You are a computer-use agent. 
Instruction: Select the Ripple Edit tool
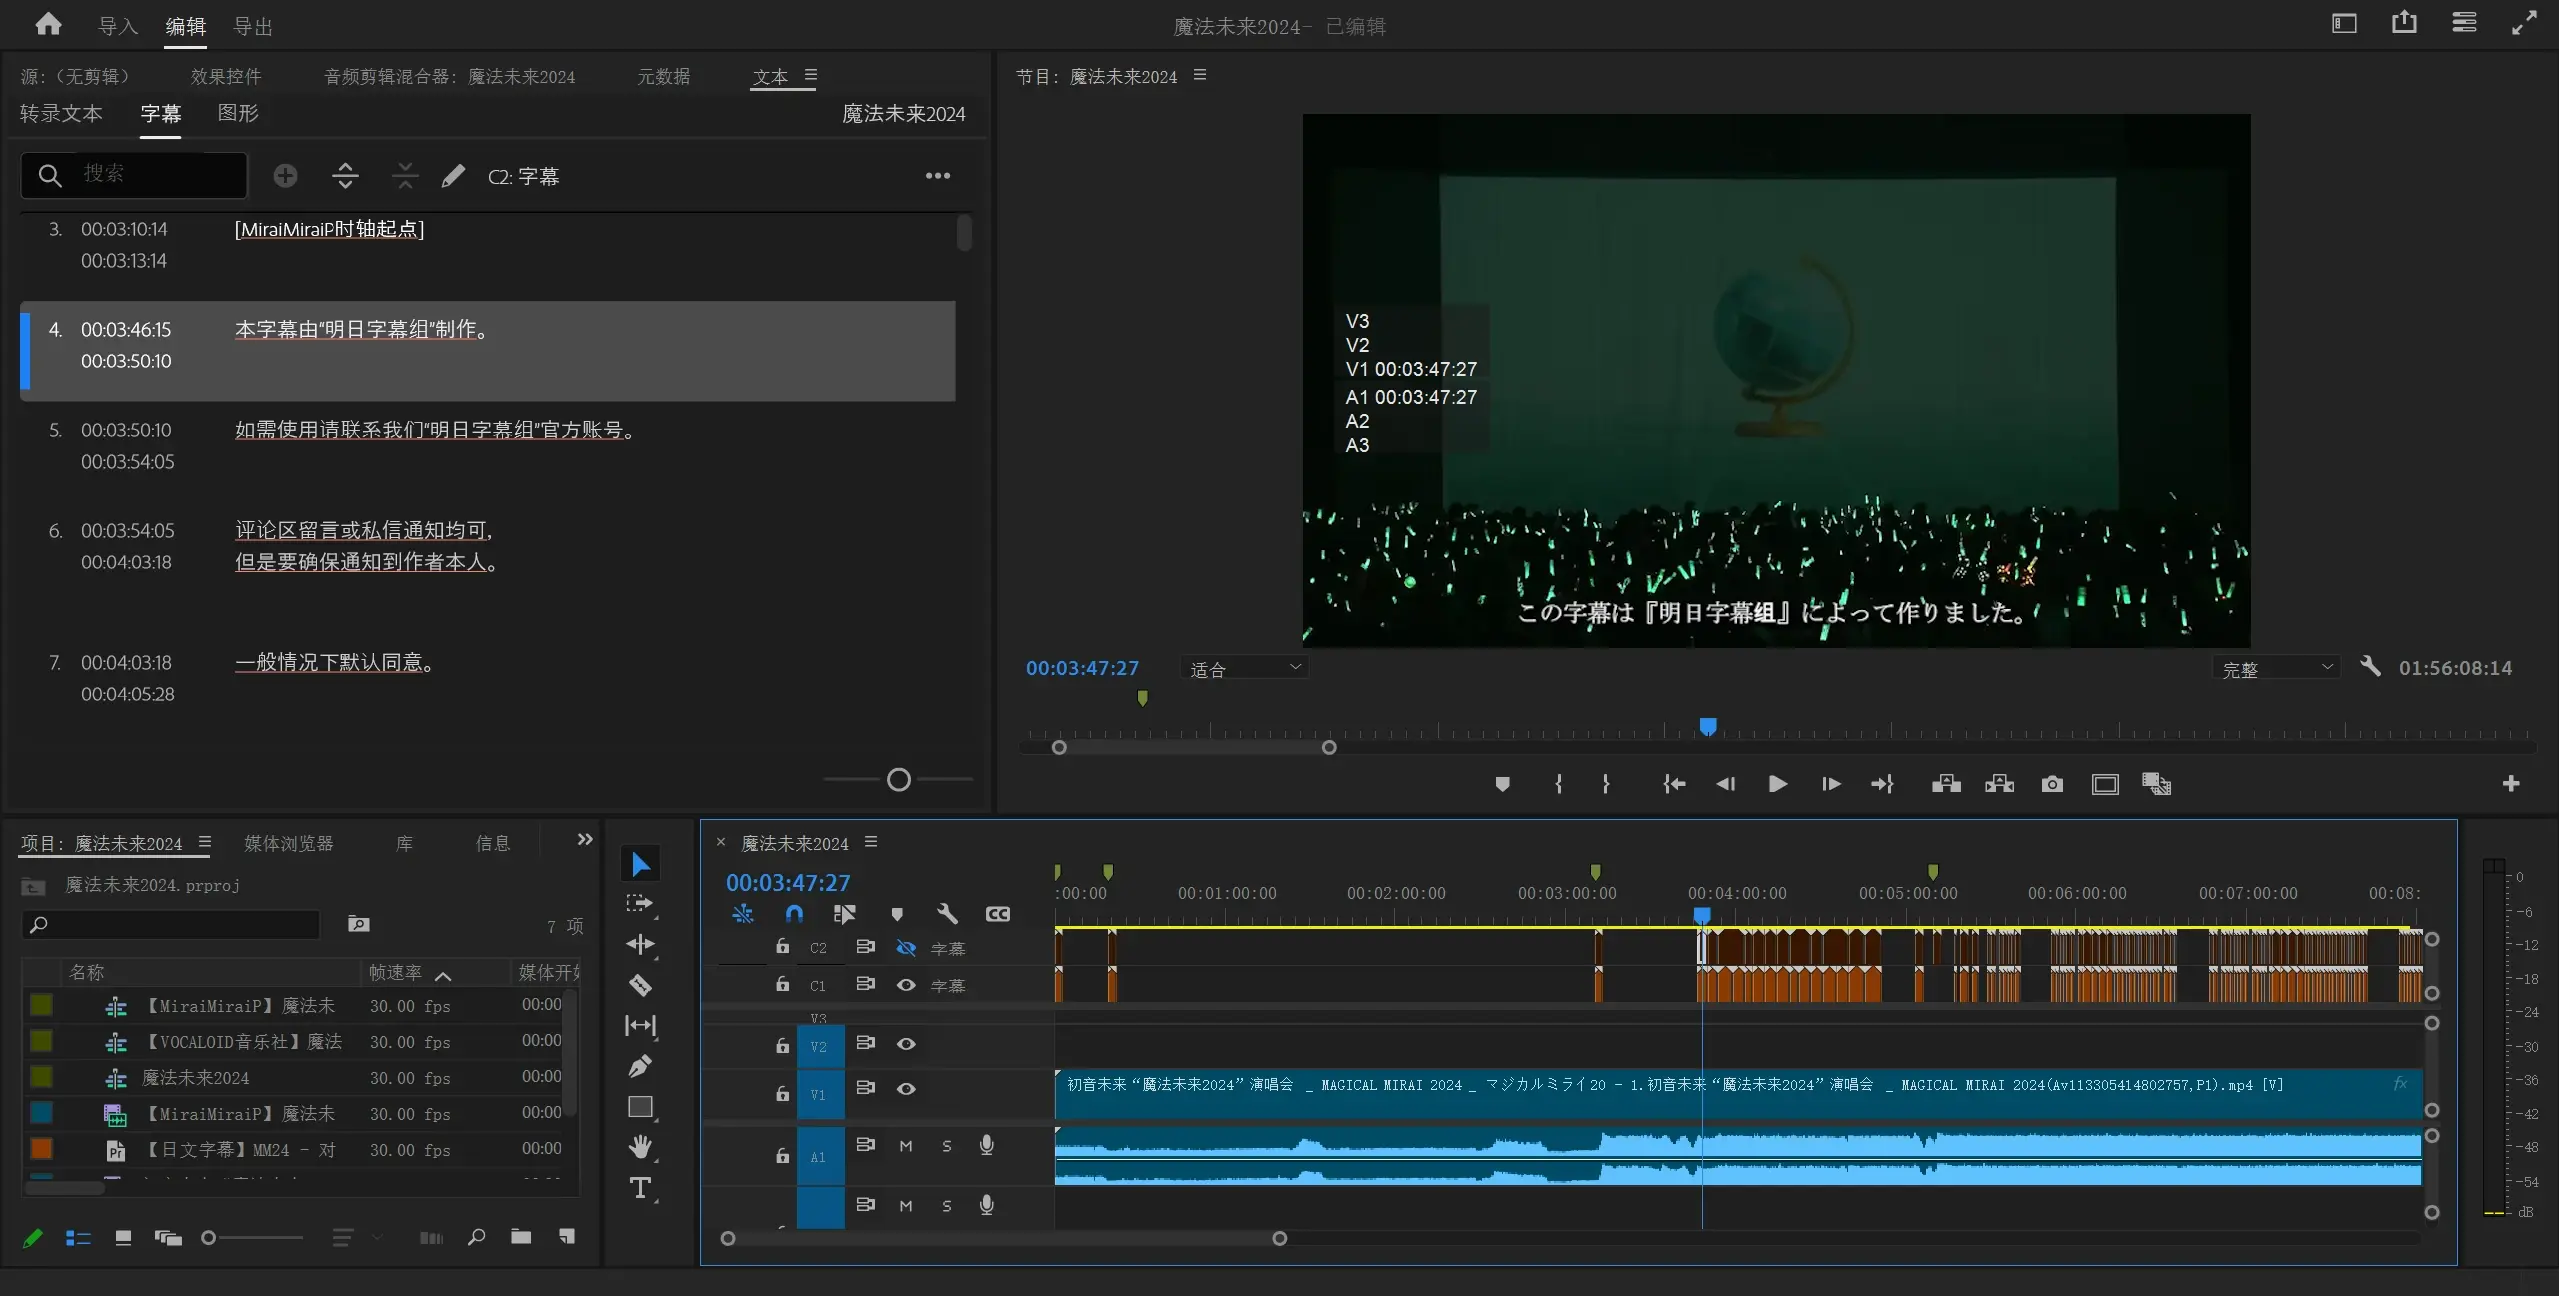pyautogui.click(x=640, y=944)
